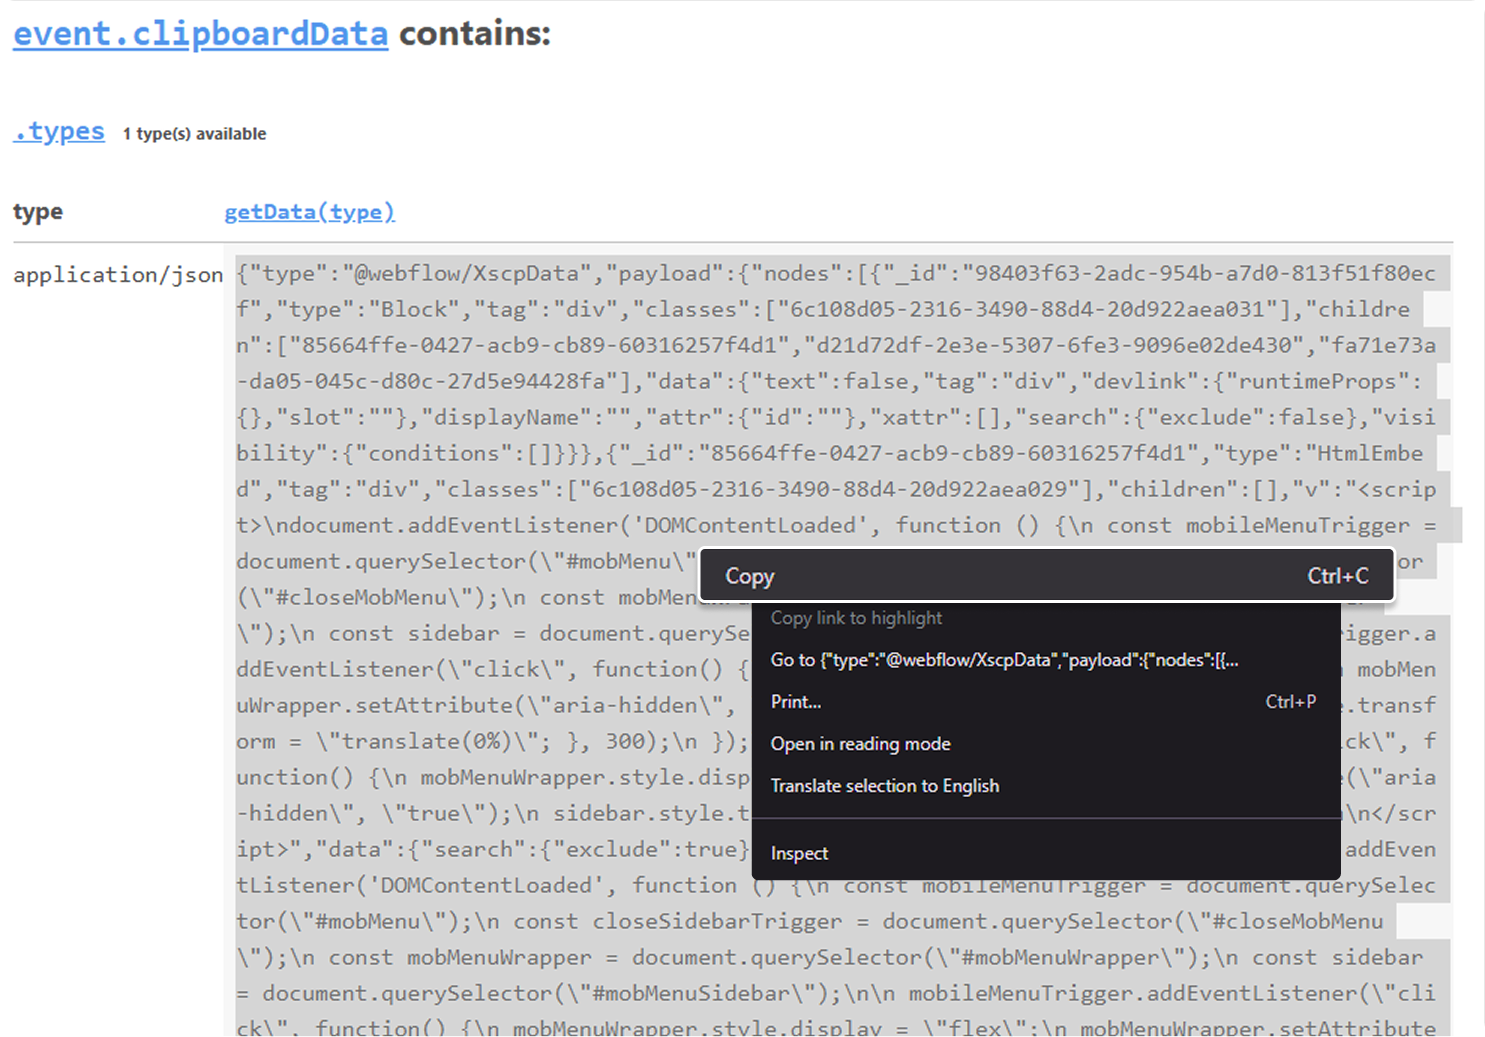The image size is (1485, 1037).
Task: Choose Translate selection to English
Action: 1046,786
